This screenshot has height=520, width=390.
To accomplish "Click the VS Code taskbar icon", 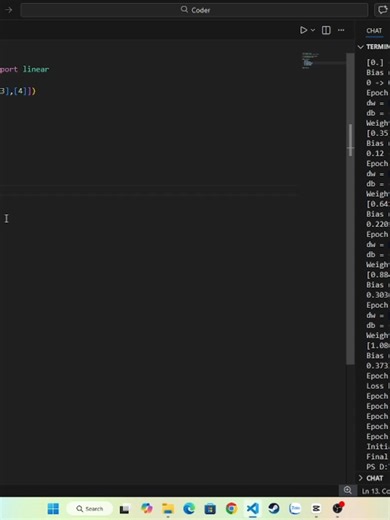I will 253,509.
